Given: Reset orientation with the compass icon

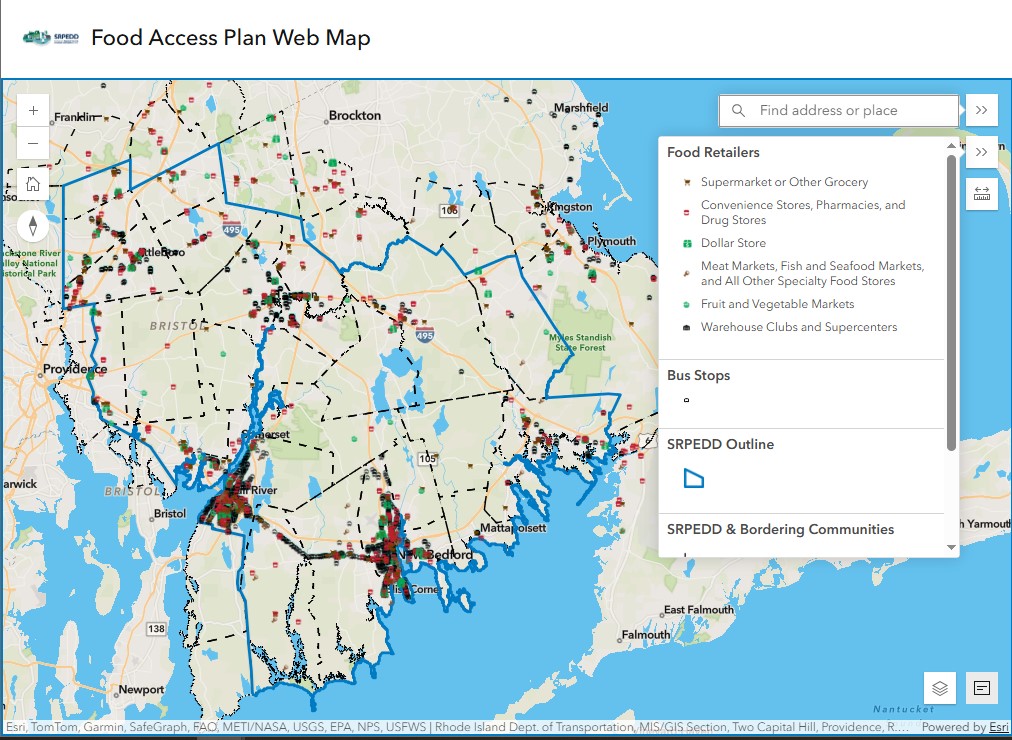Looking at the screenshot, I should point(33,227).
